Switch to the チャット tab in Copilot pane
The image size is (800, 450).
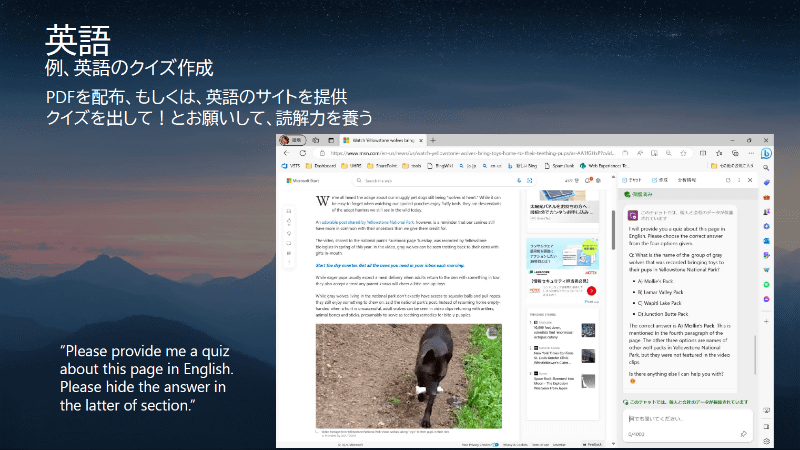pos(632,180)
